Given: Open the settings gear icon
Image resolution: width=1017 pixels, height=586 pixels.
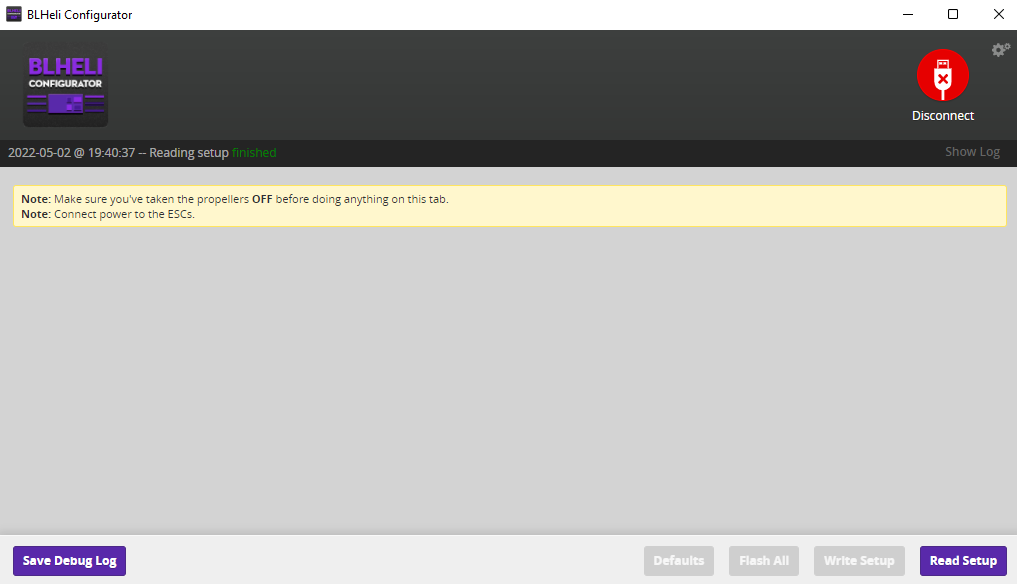Looking at the screenshot, I should coord(1001,50).
